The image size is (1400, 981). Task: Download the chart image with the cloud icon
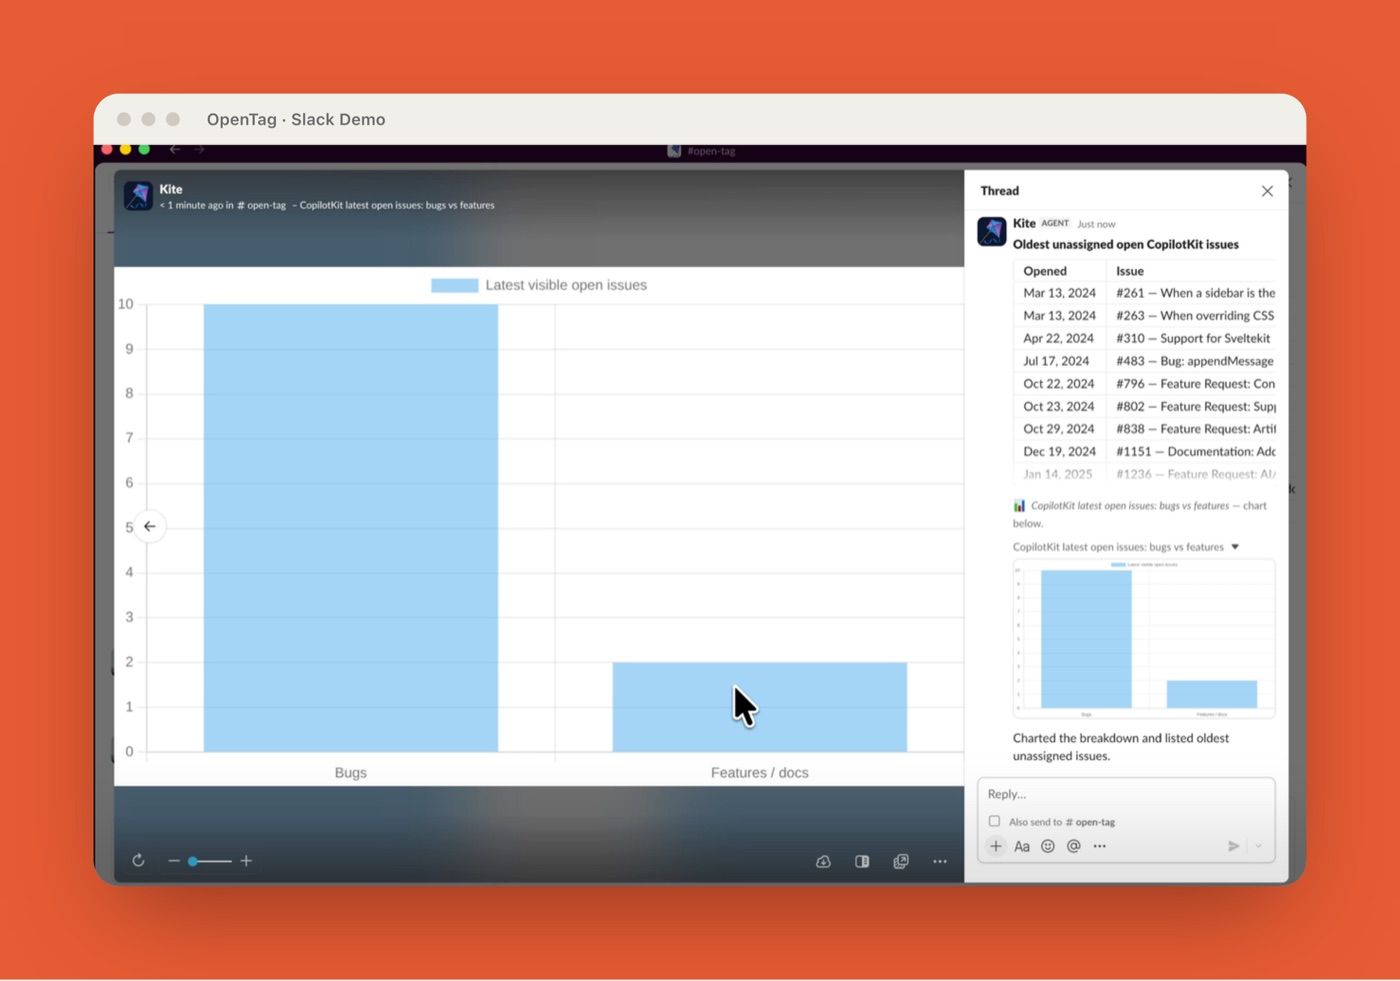tap(823, 861)
